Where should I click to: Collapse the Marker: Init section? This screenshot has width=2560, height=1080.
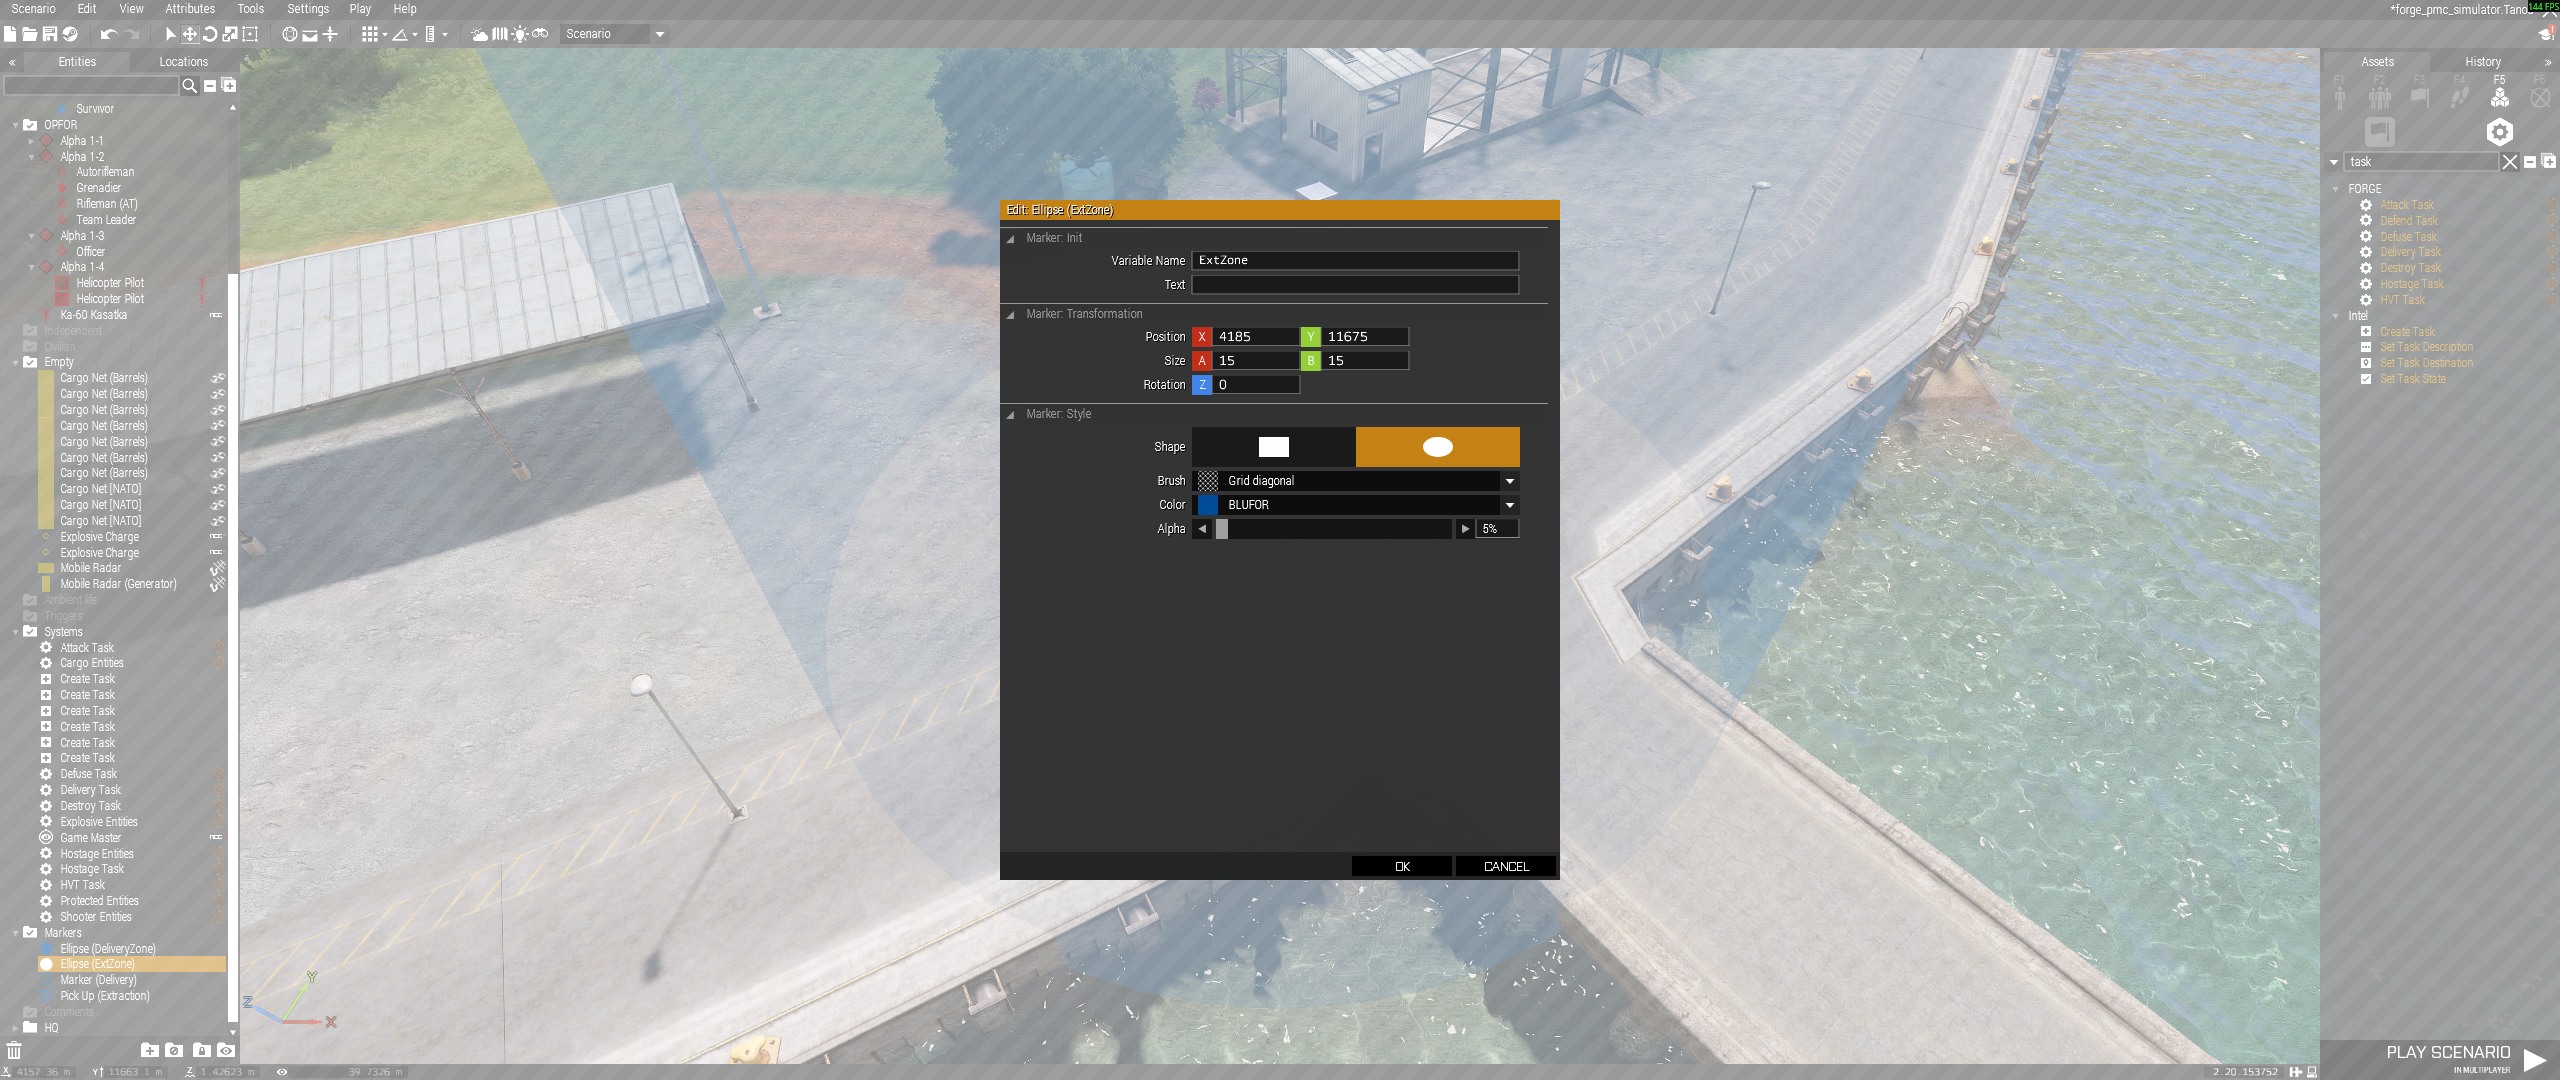[x=1010, y=239]
